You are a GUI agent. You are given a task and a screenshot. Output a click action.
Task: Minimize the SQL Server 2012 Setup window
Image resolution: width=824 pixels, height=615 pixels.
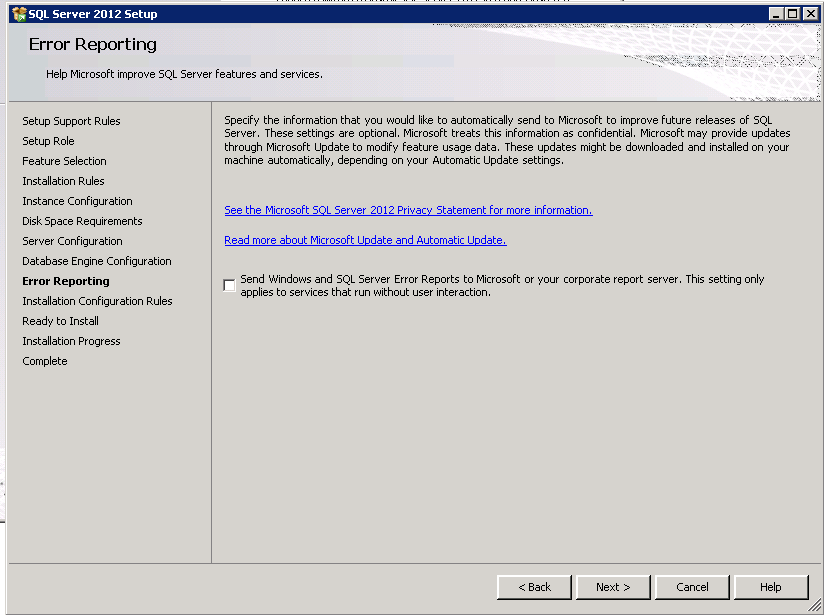[776, 14]
